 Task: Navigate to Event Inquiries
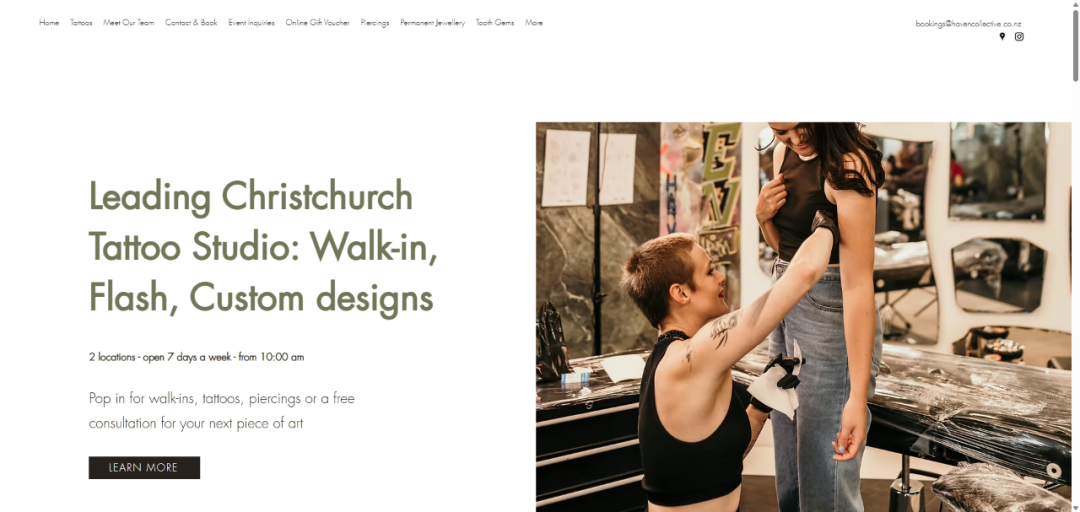251,23
